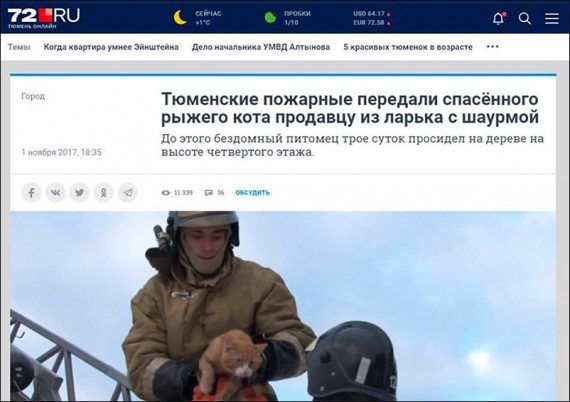Image resolution: width=570 pixels, height=402 pixels.
Task: Open the 'Город' category link
Action: coord(33,96)
